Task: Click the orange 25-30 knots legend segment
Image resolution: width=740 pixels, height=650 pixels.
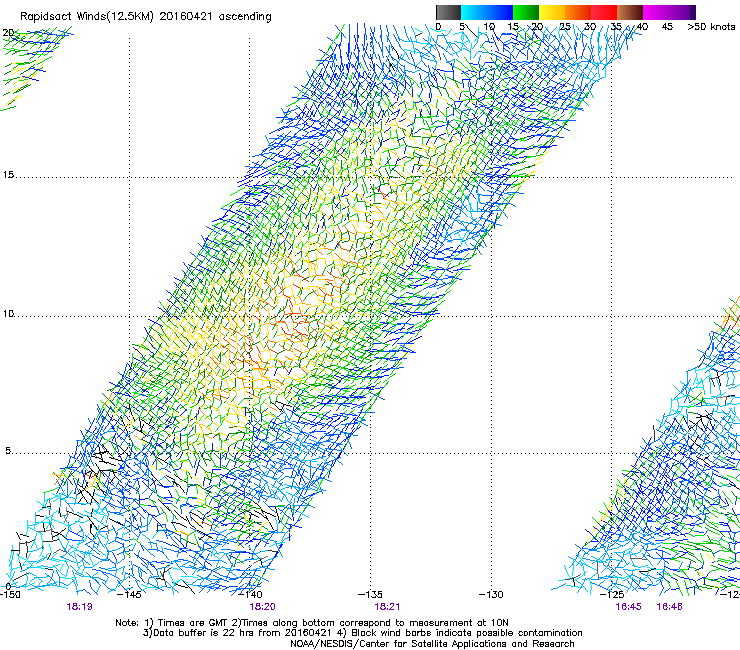Action: pos(578,12)
